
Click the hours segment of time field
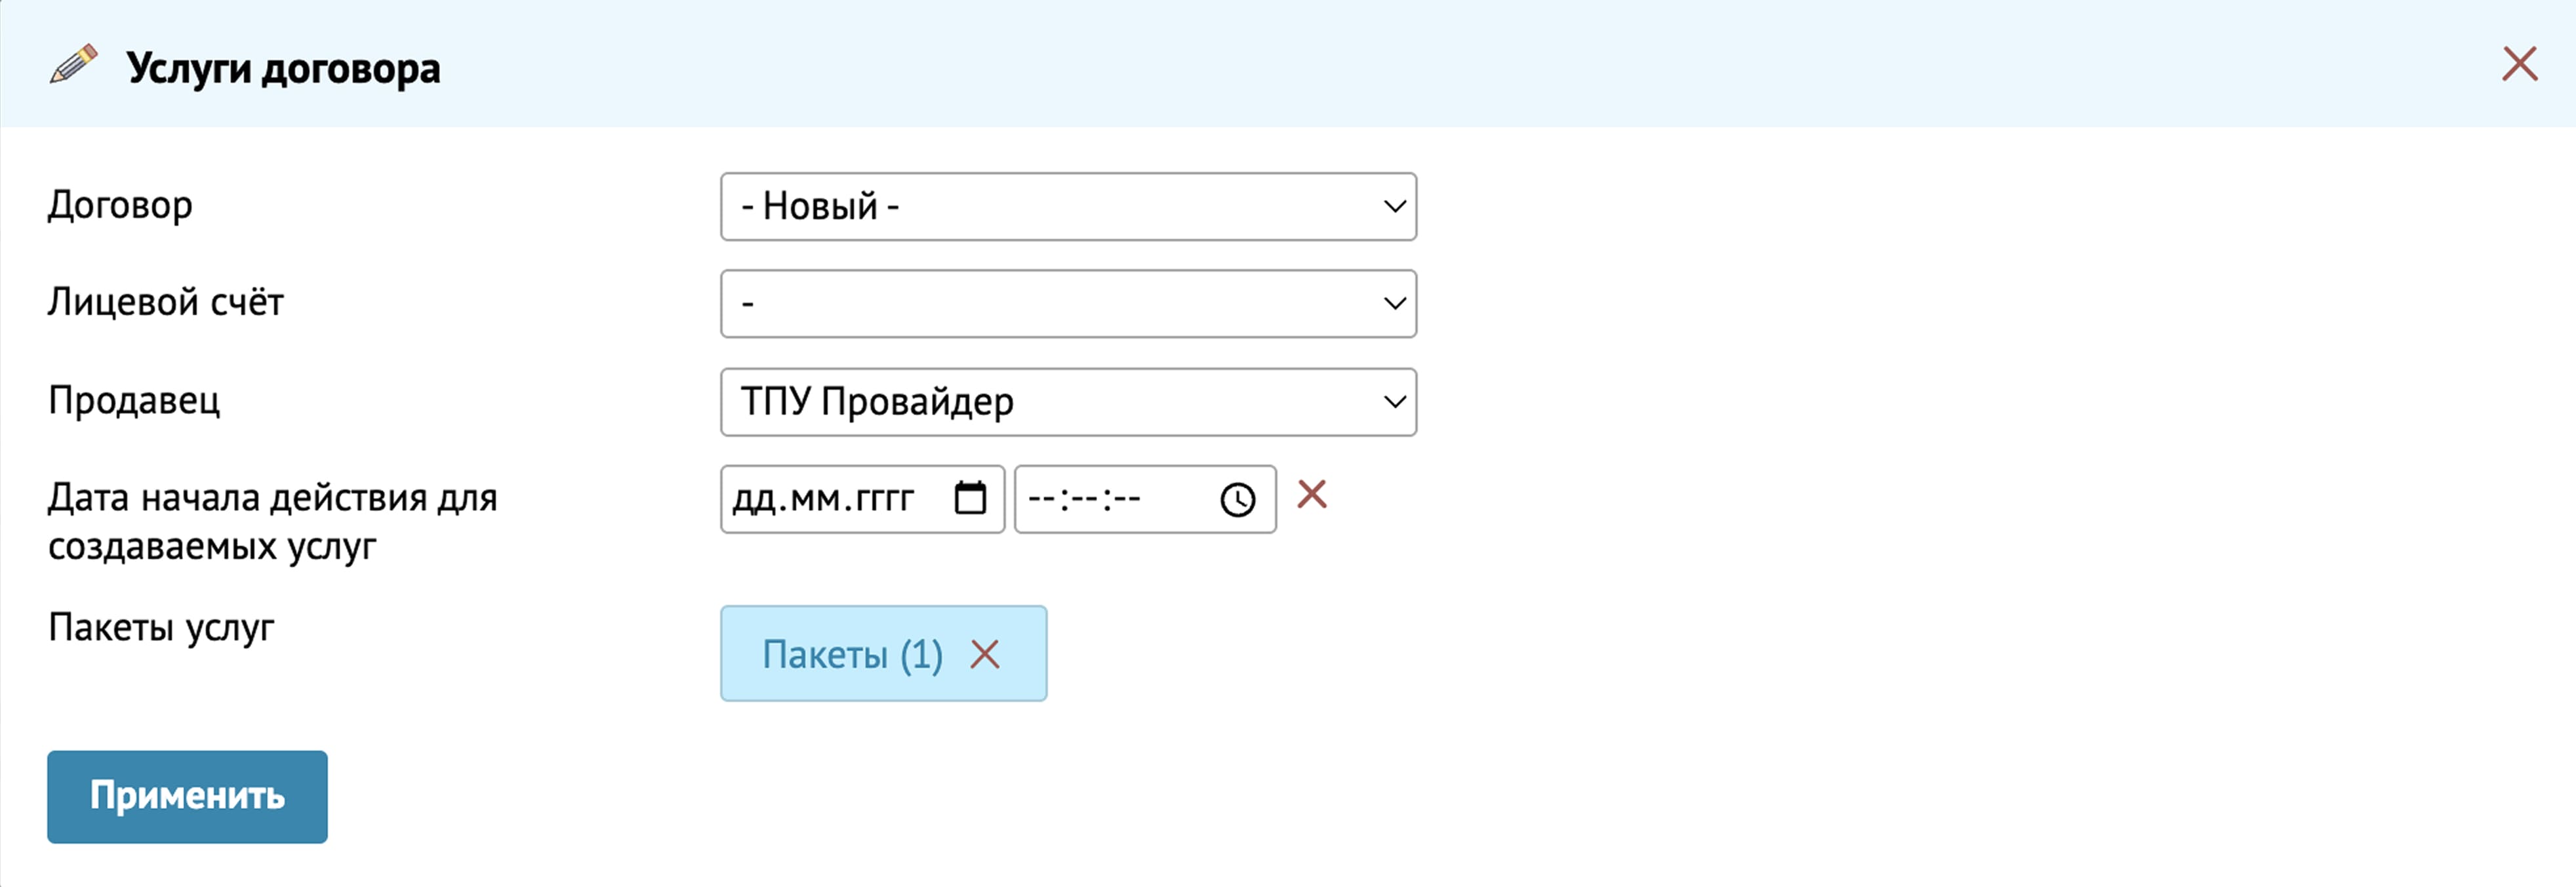click(1041, 498)
